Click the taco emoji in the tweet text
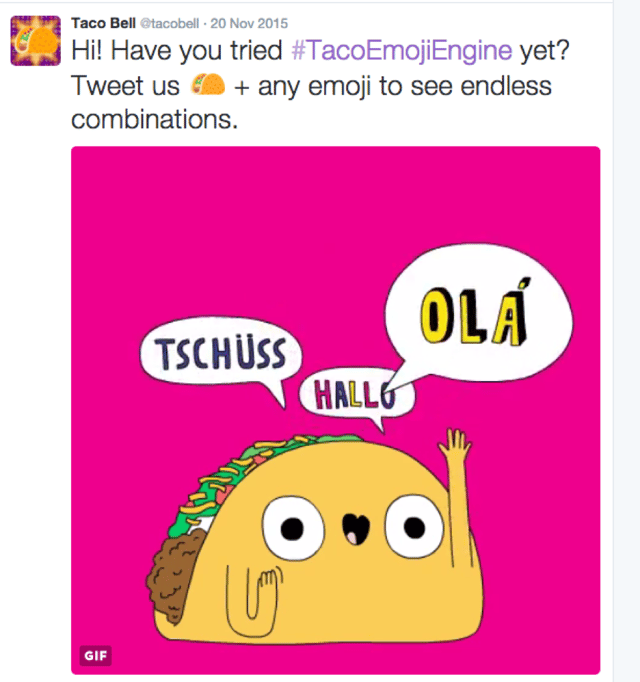This screenshot has width=640, height=682. (208, 85)
